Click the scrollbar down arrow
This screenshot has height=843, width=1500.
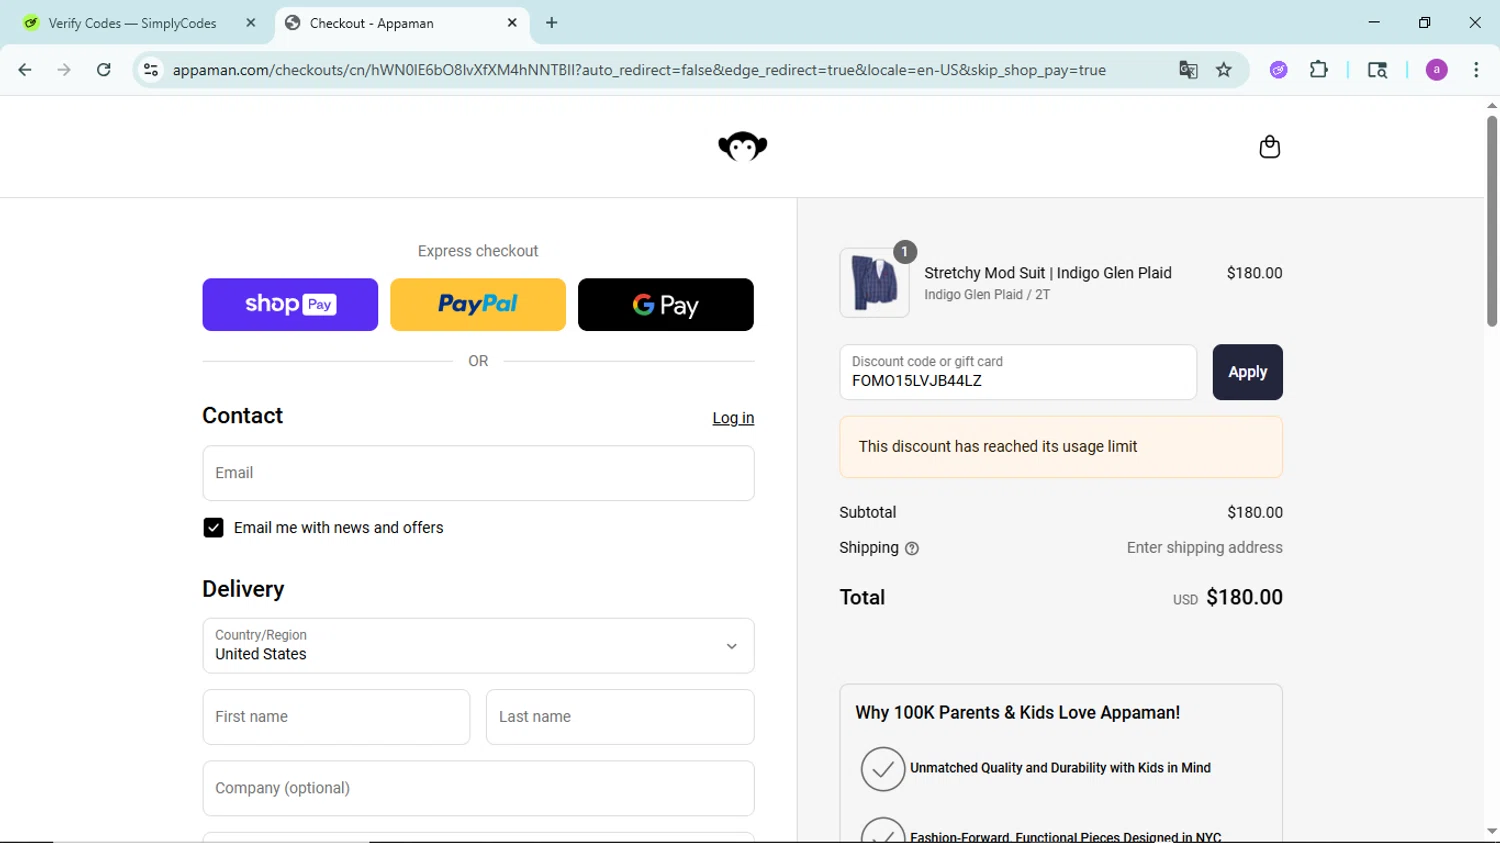[1491, 831]
